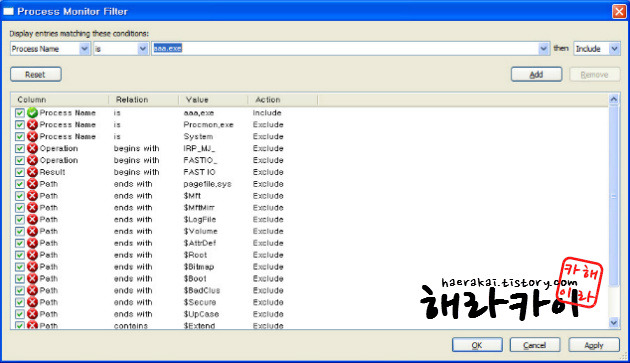Click the list scrollbar down arrow
Screen dimensions: 630x363
click(x=614, y=322)
